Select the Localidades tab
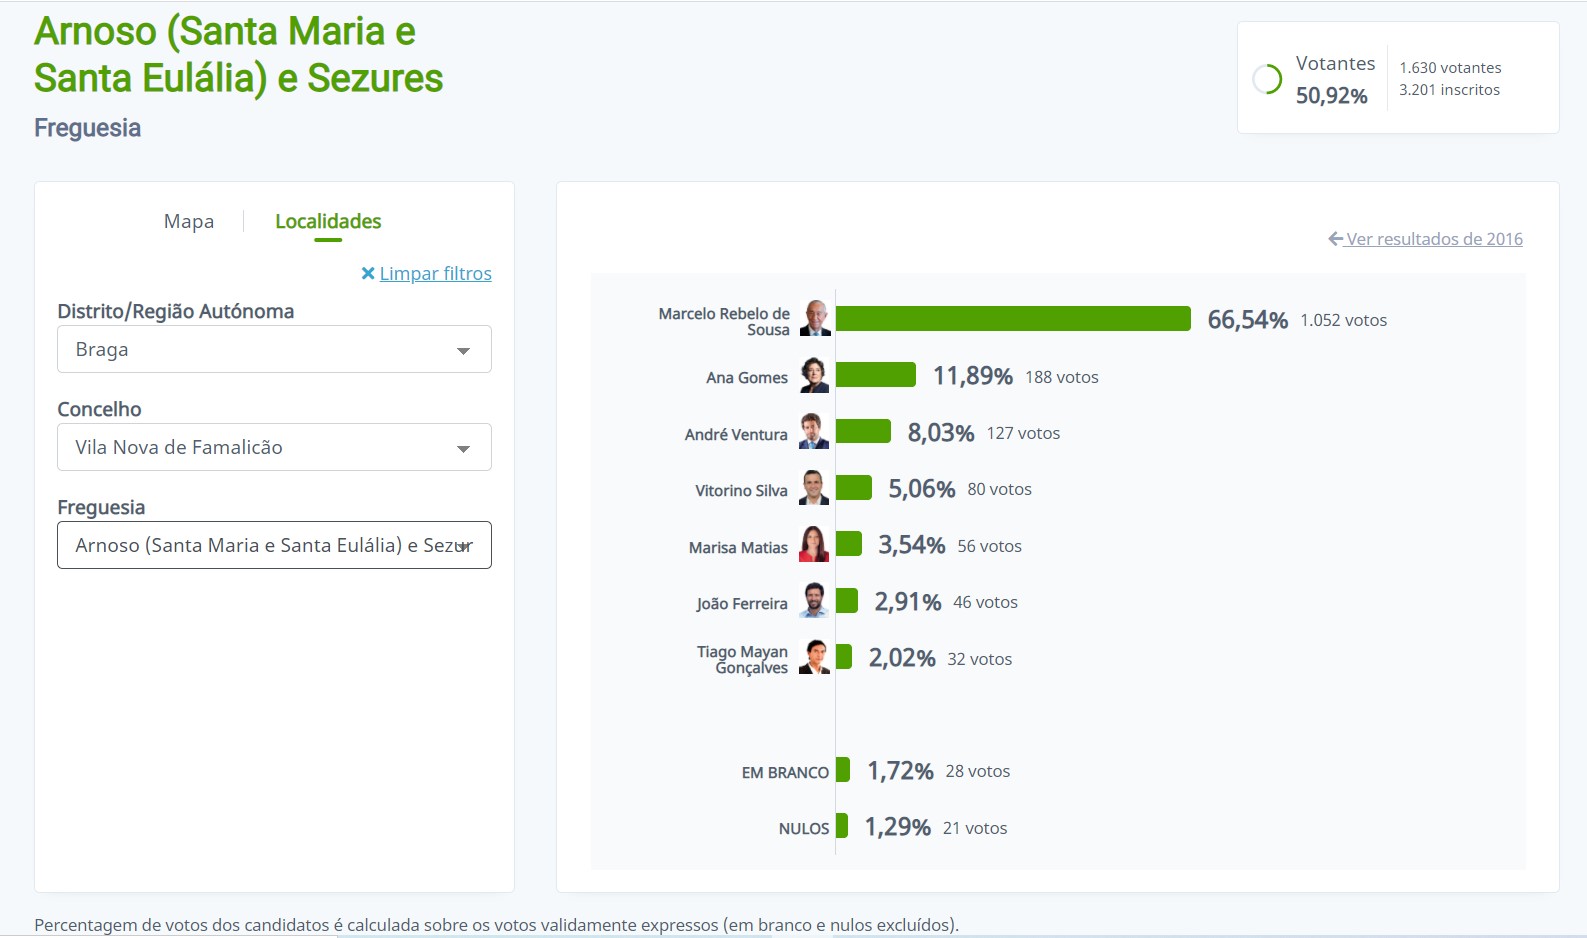 328,221
